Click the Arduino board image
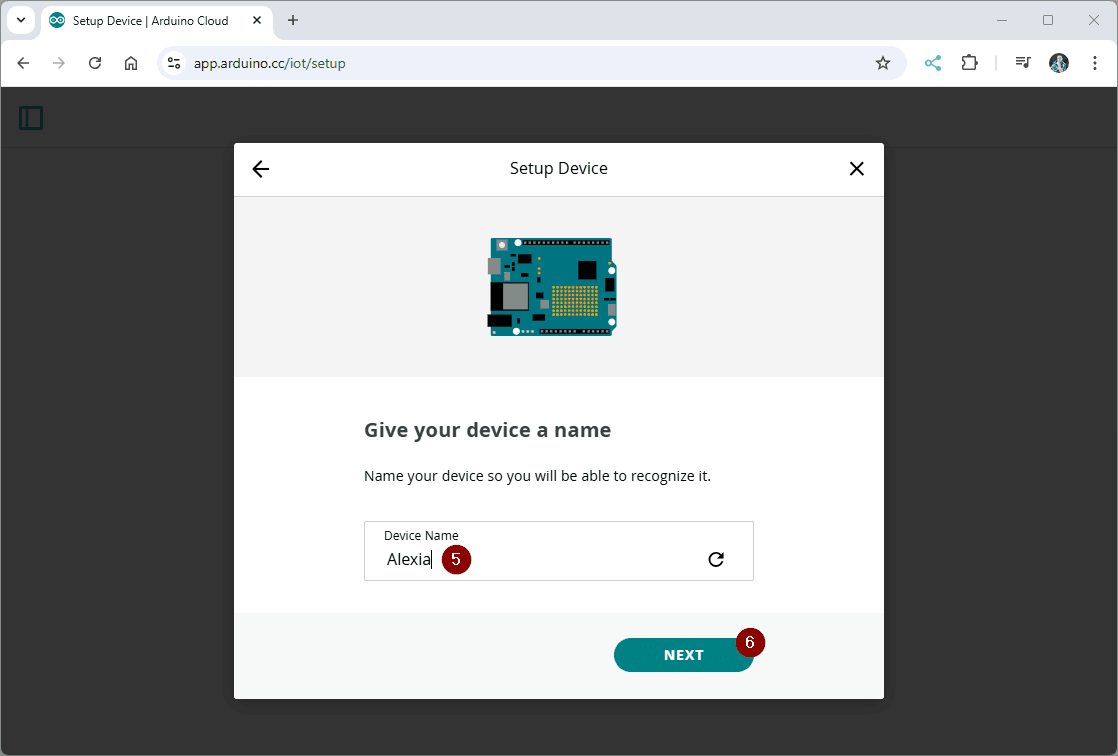This screenshot has width=1118, height=756. [552, 286]
